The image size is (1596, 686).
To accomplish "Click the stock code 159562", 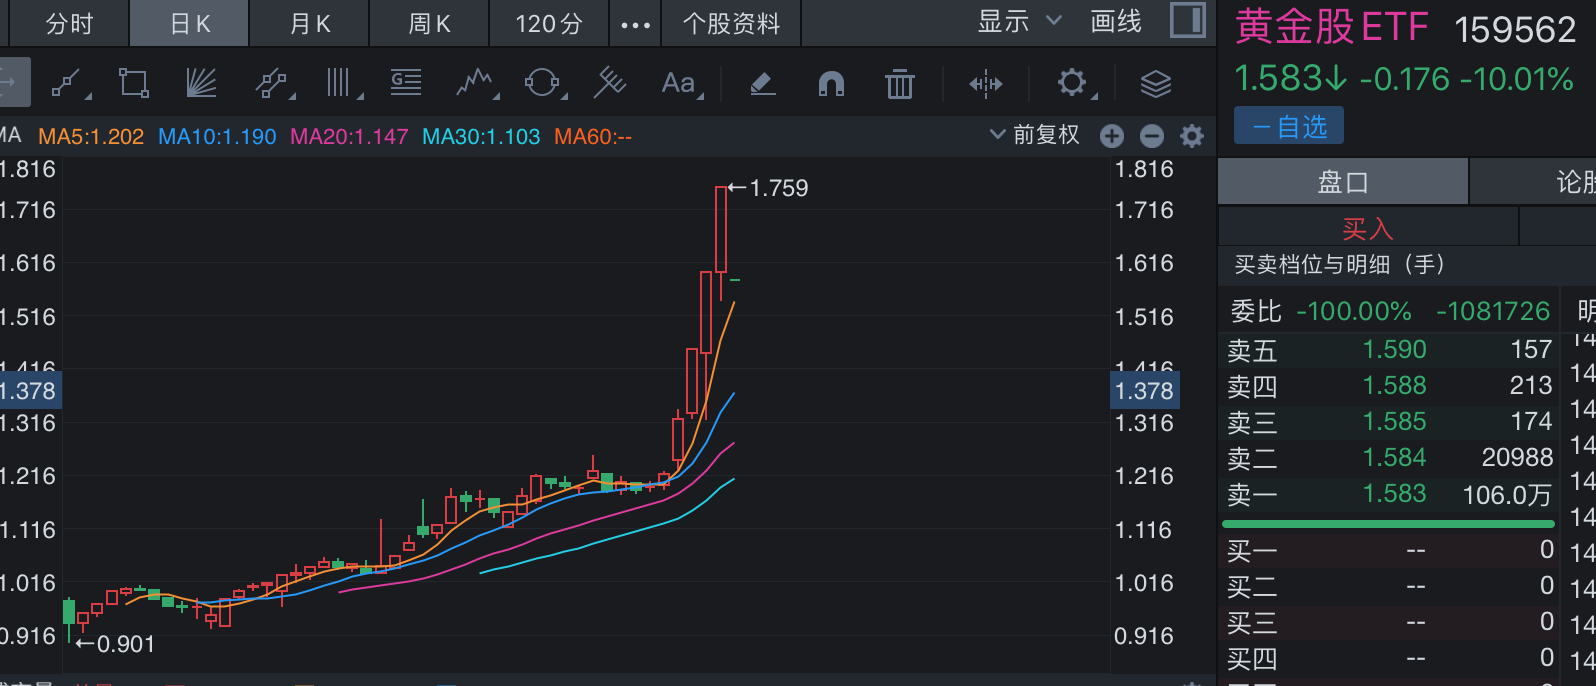I will coord(1515,30).
